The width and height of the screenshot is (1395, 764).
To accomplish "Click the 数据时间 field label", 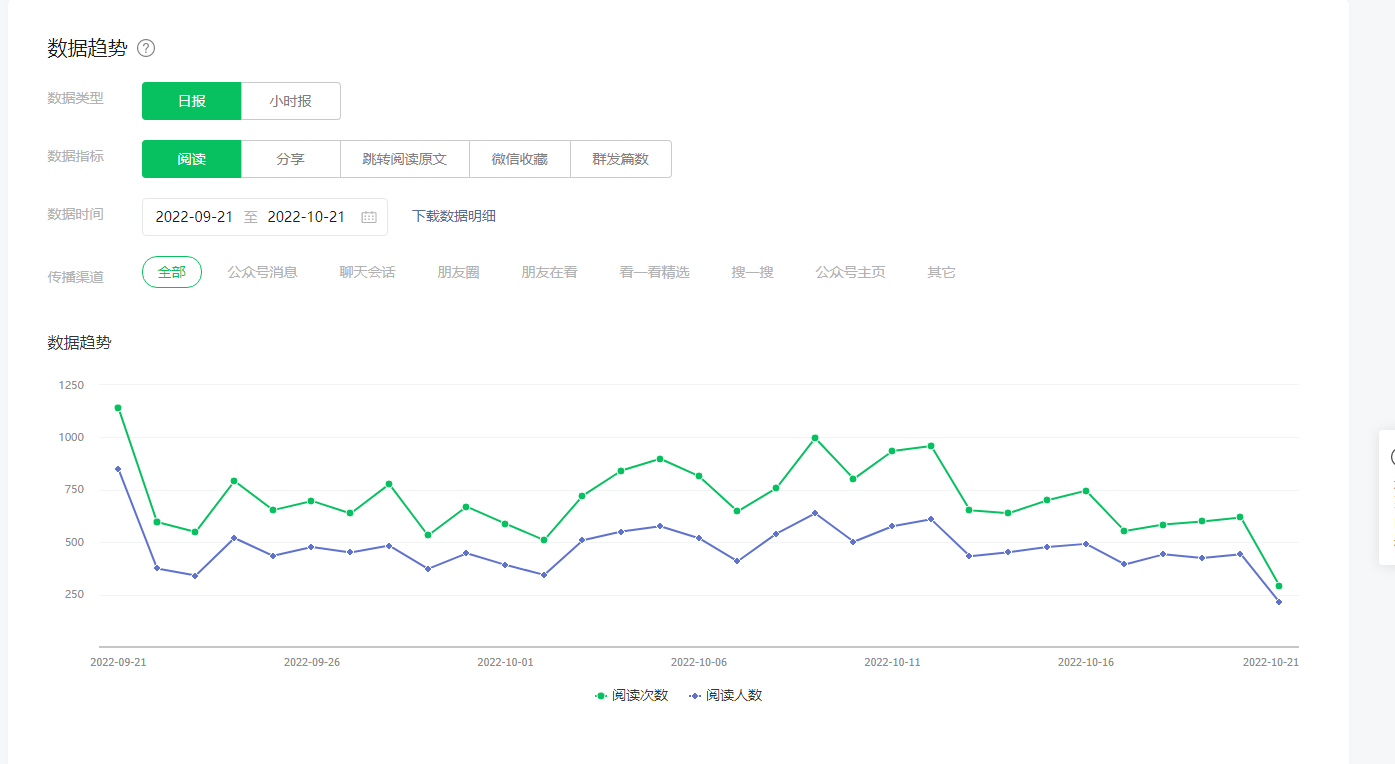I will 75,214.
